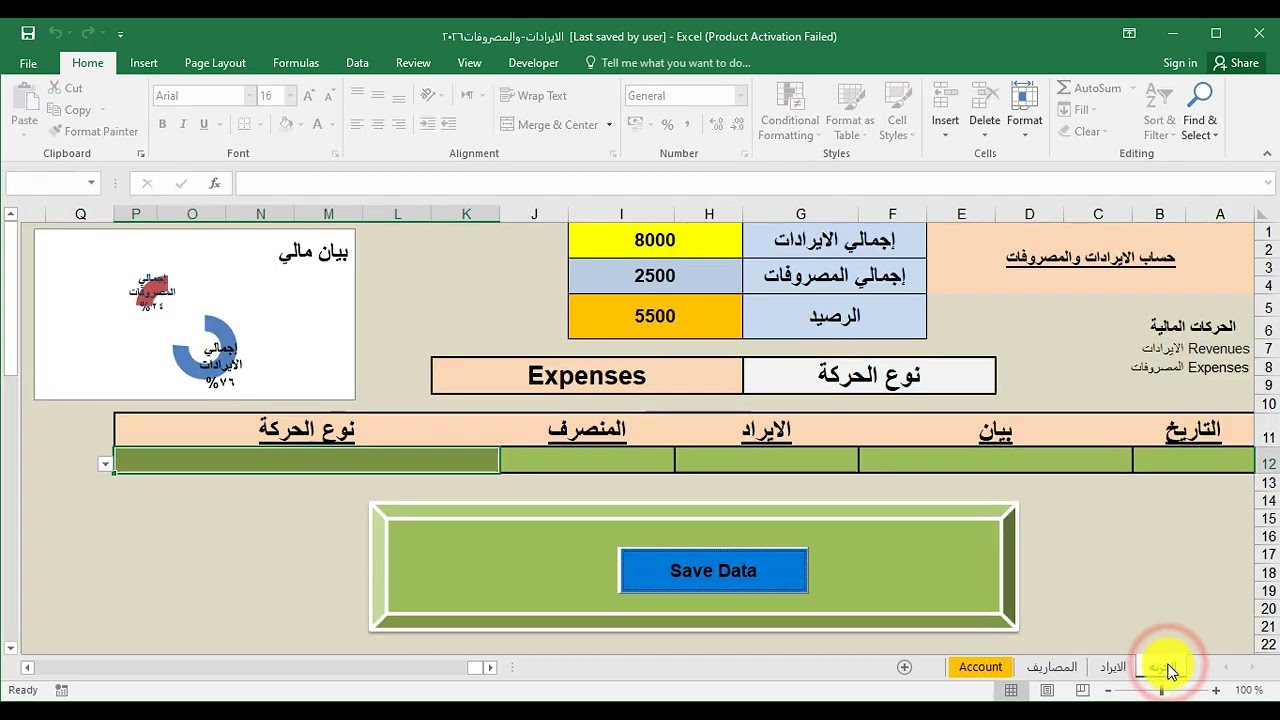Click the Format Painter tool
Image resolution: width=1280 pixels, height=720 pixels.
pos(92,131)
